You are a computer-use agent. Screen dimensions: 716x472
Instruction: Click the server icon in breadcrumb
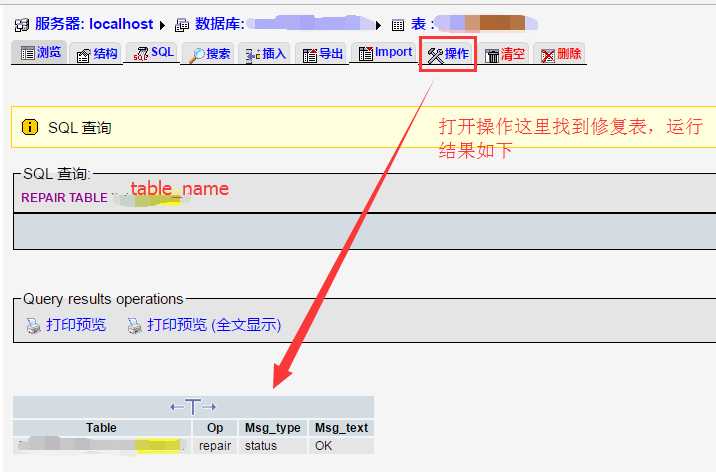click(21, 25)
